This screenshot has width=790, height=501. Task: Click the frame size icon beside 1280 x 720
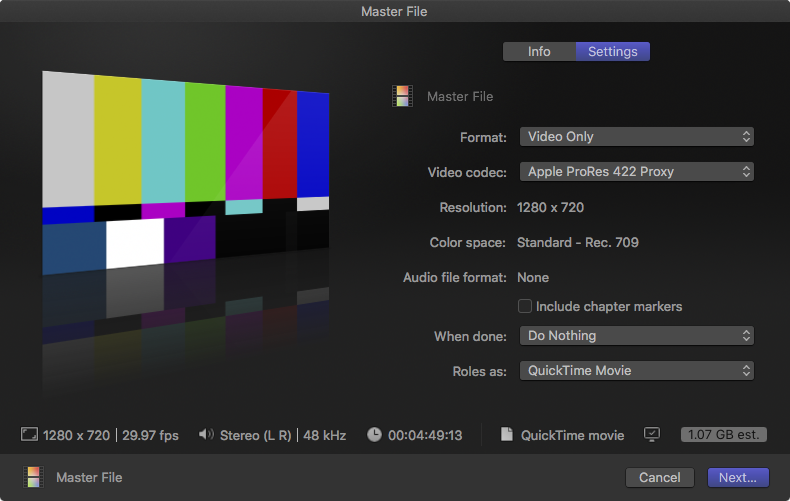29,434
